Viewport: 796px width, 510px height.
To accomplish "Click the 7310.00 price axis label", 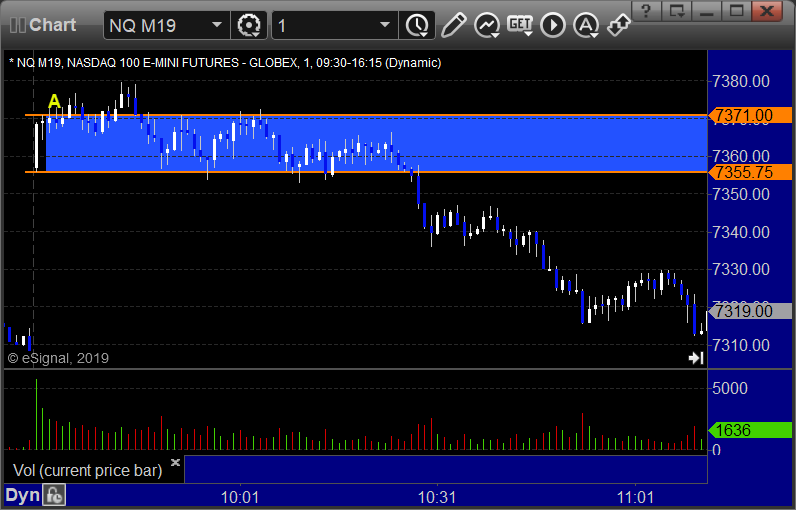I will (x=741, y=345).
